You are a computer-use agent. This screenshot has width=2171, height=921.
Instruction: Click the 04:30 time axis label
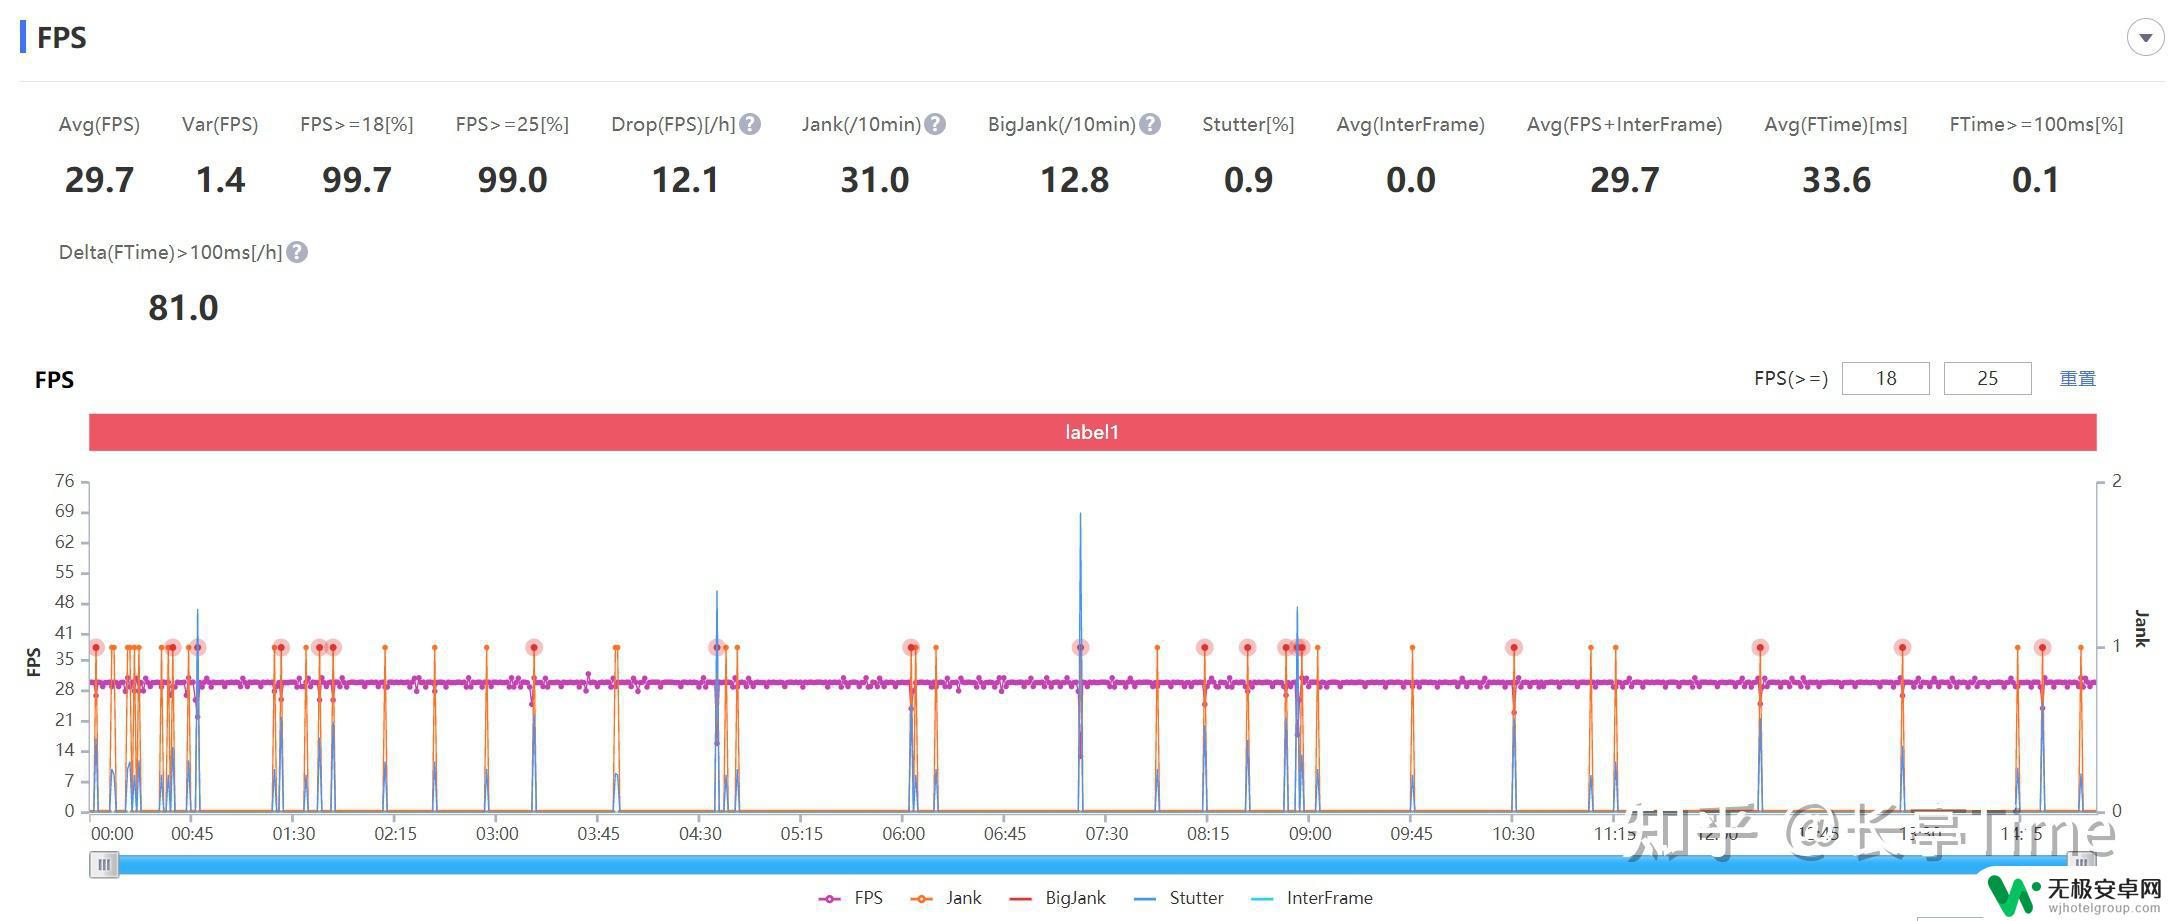coord(700,833)
